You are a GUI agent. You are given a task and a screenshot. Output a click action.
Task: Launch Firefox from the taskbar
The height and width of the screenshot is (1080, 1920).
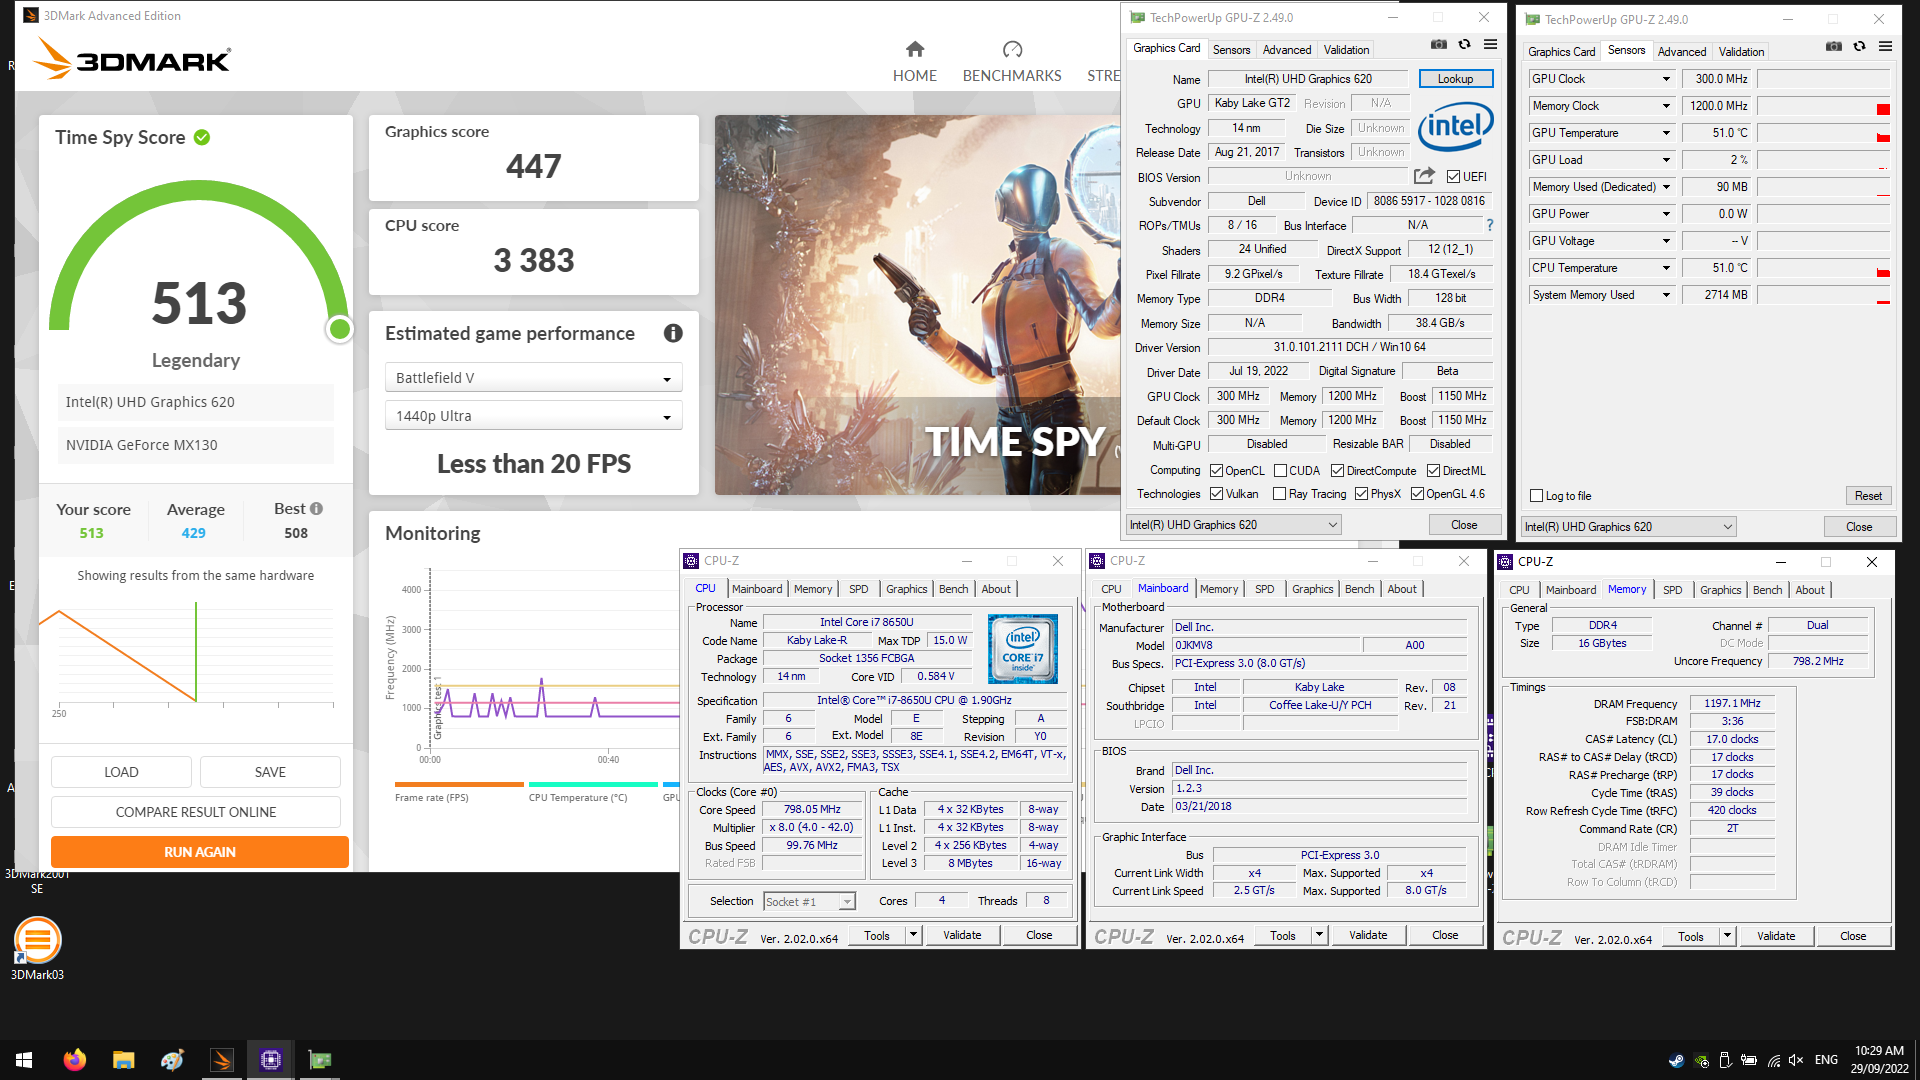tap(74, 1060)
